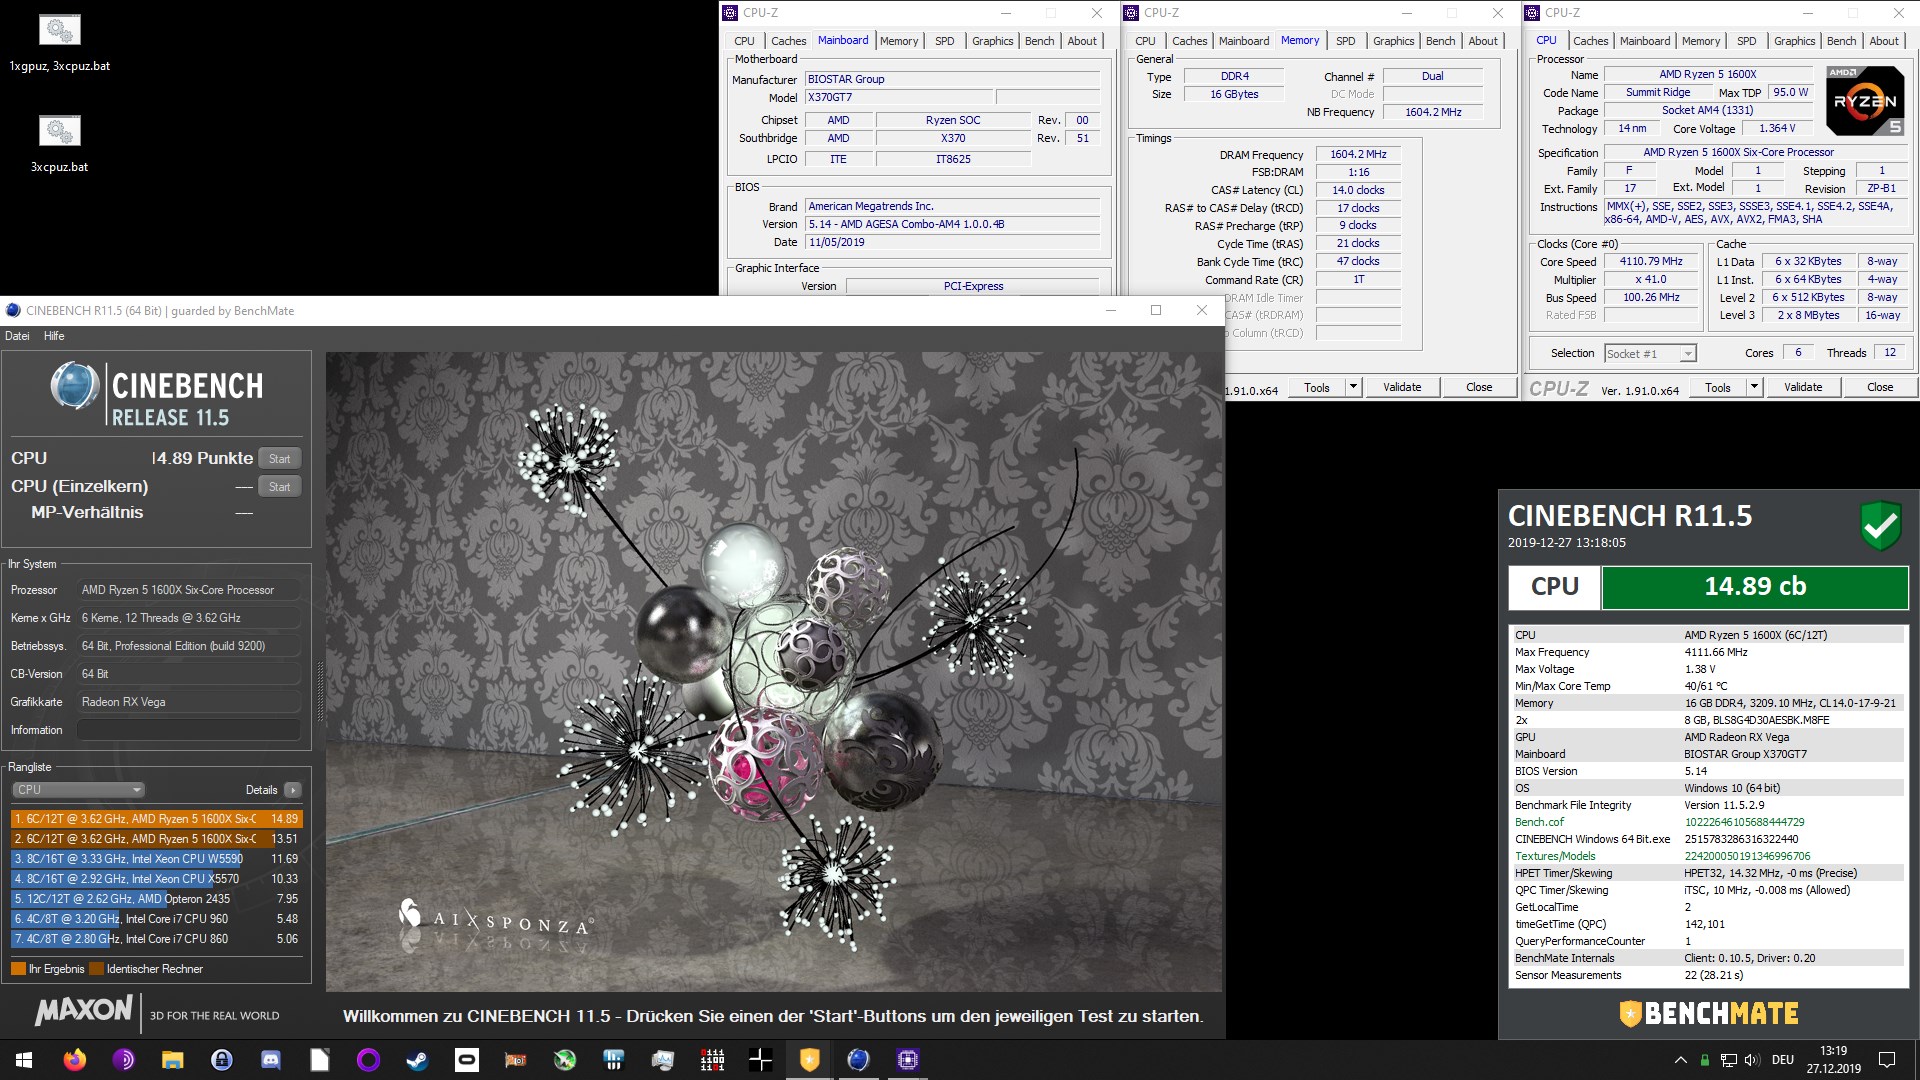Open the purple ring app in taskbar
The height and width of the screenshot is (1080, 1920).
(x=369, y=1060)
